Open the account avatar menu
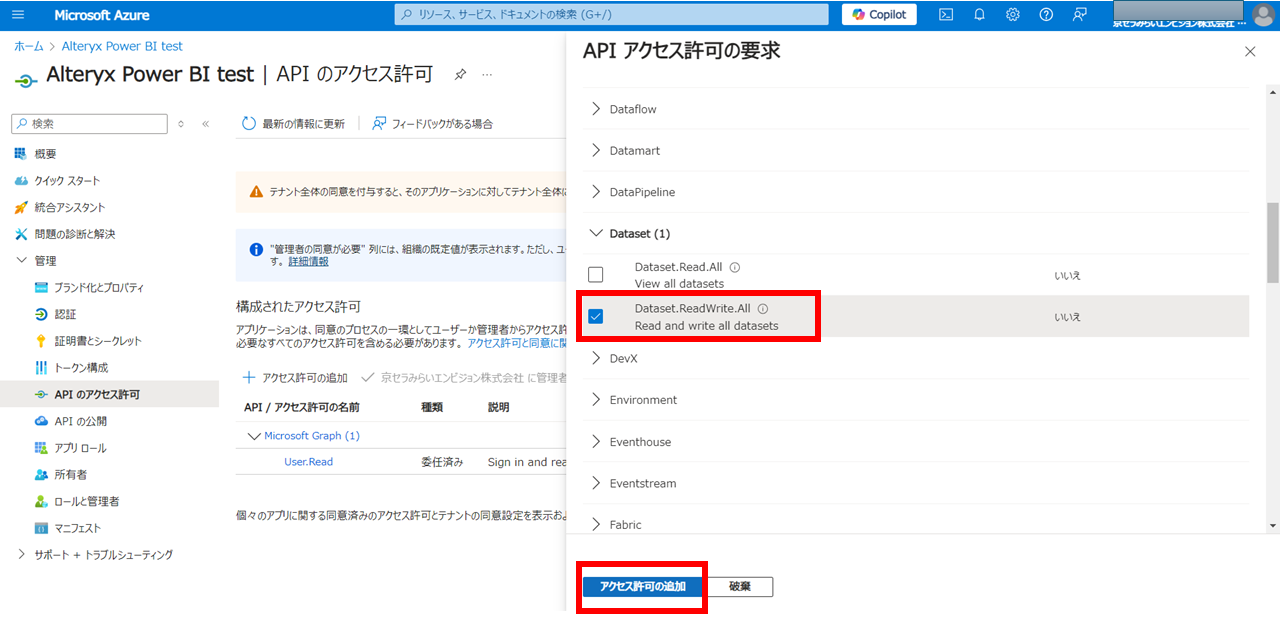1280x618 pixels. pos(1264,15)
